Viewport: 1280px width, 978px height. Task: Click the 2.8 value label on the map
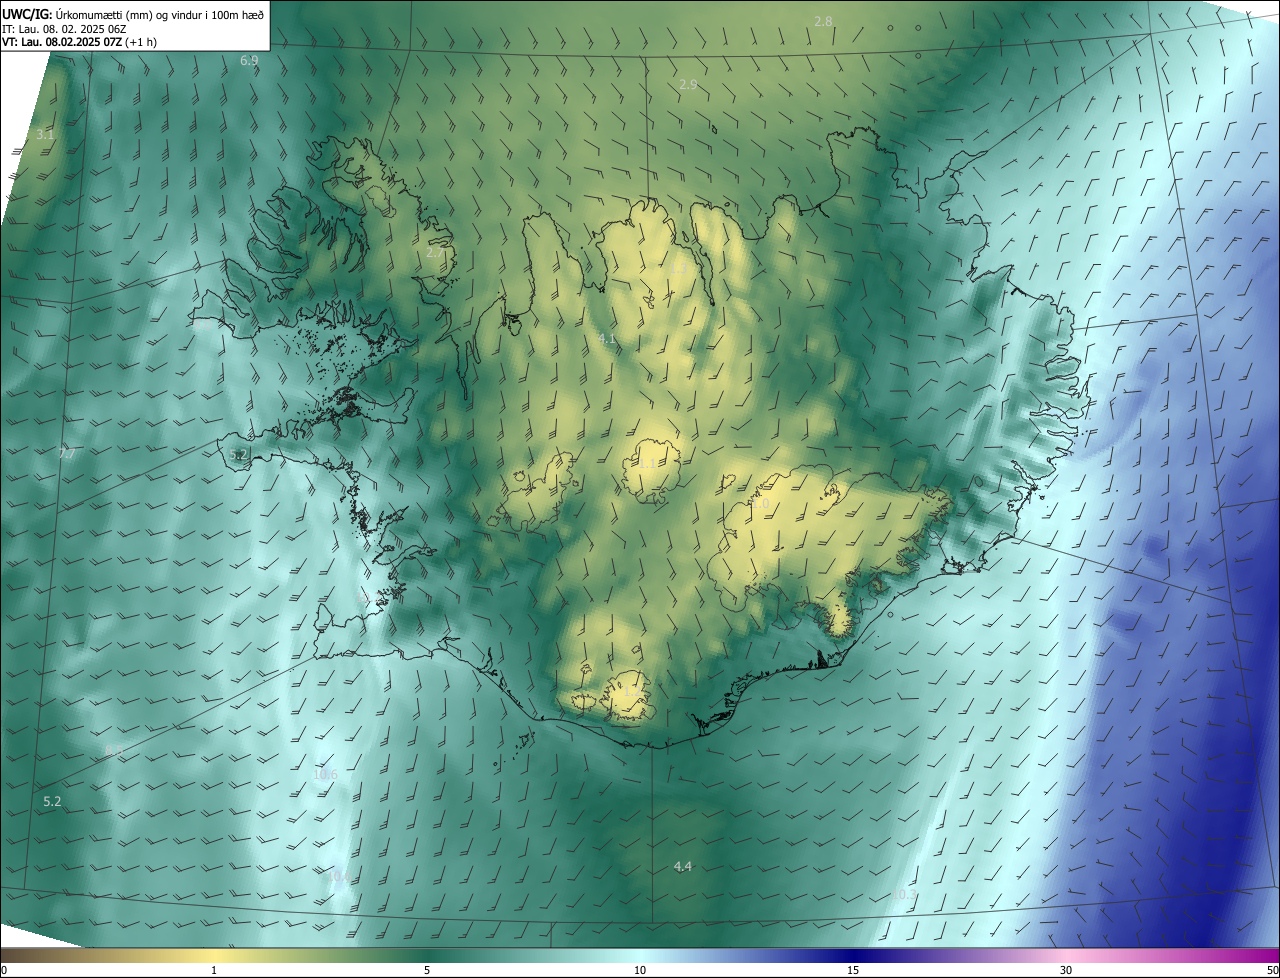[823, 21]
